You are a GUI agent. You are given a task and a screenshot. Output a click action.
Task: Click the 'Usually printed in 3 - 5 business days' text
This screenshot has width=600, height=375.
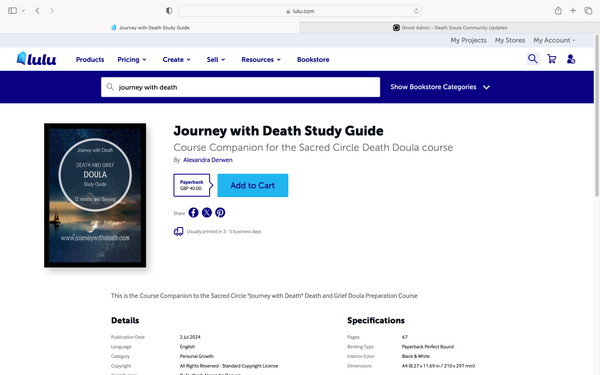click(x=224, y=232)
